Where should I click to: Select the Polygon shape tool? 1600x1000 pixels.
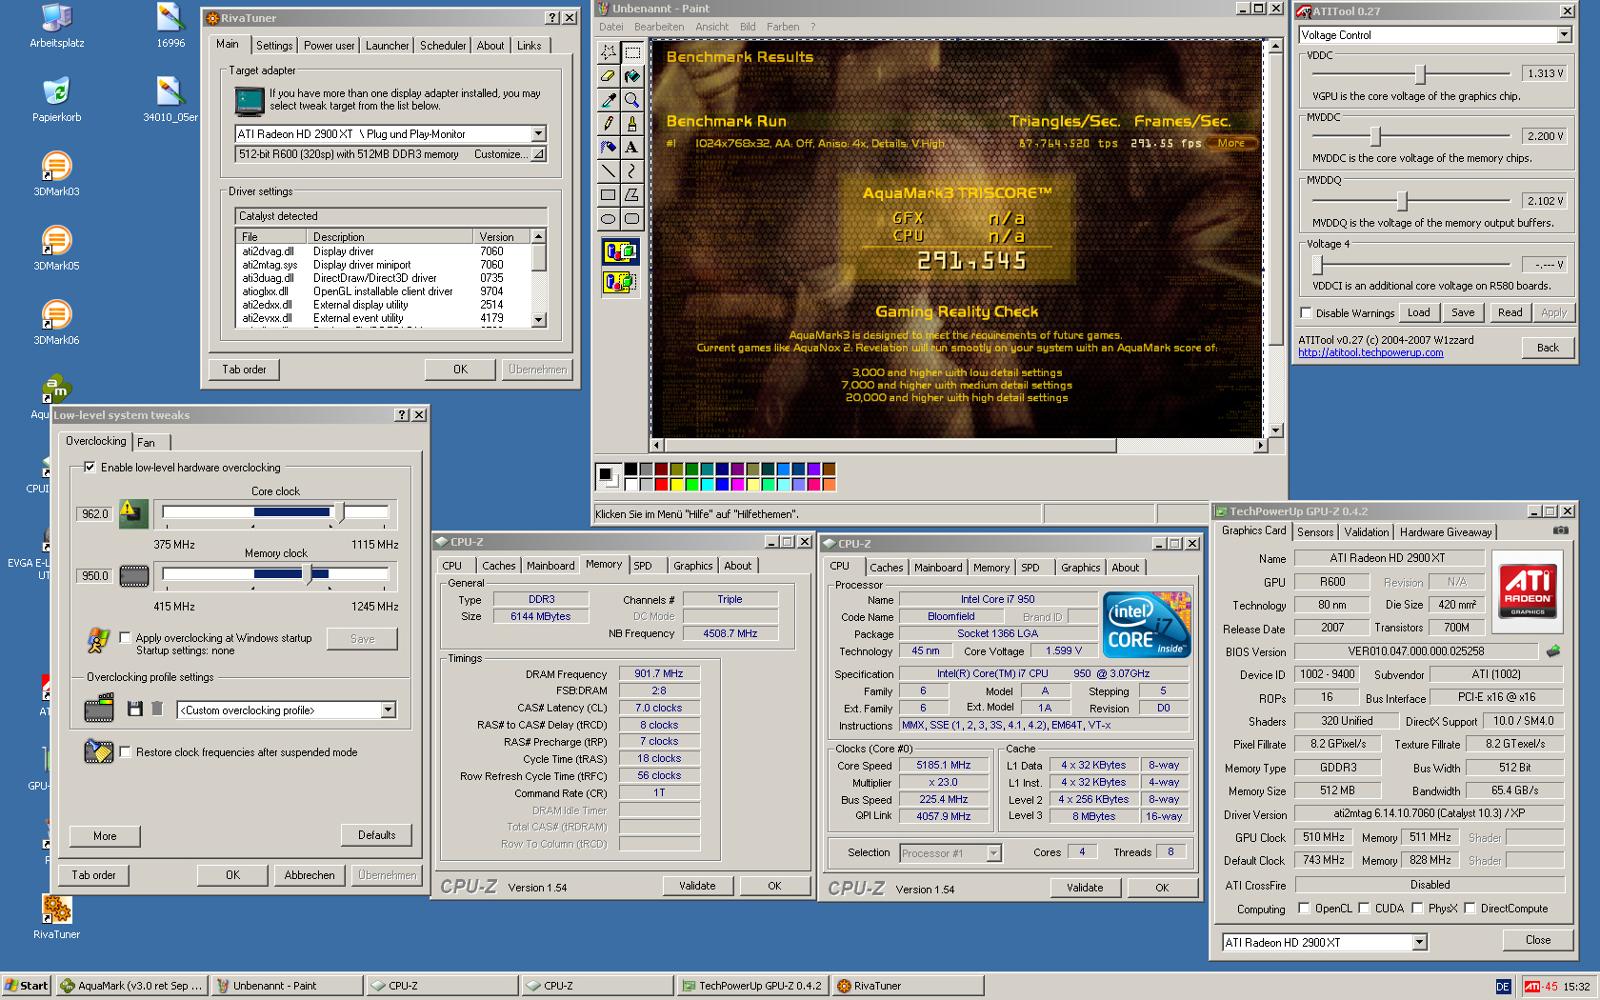[x=632, y=196]
